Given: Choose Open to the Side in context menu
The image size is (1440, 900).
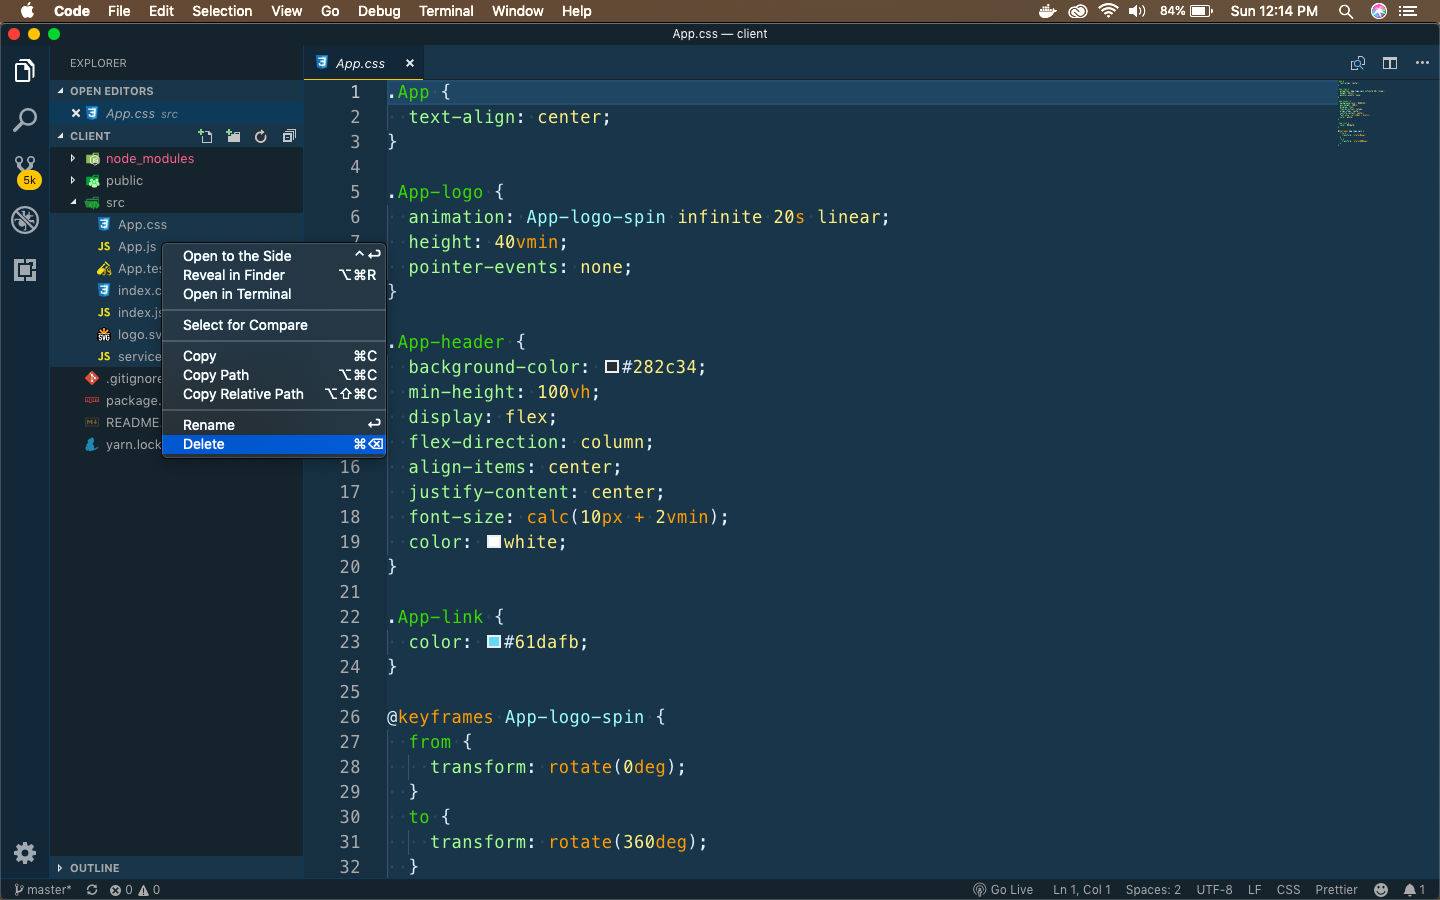Looking at the screenshot, I should pyautogui.click(x=274, y=256).
